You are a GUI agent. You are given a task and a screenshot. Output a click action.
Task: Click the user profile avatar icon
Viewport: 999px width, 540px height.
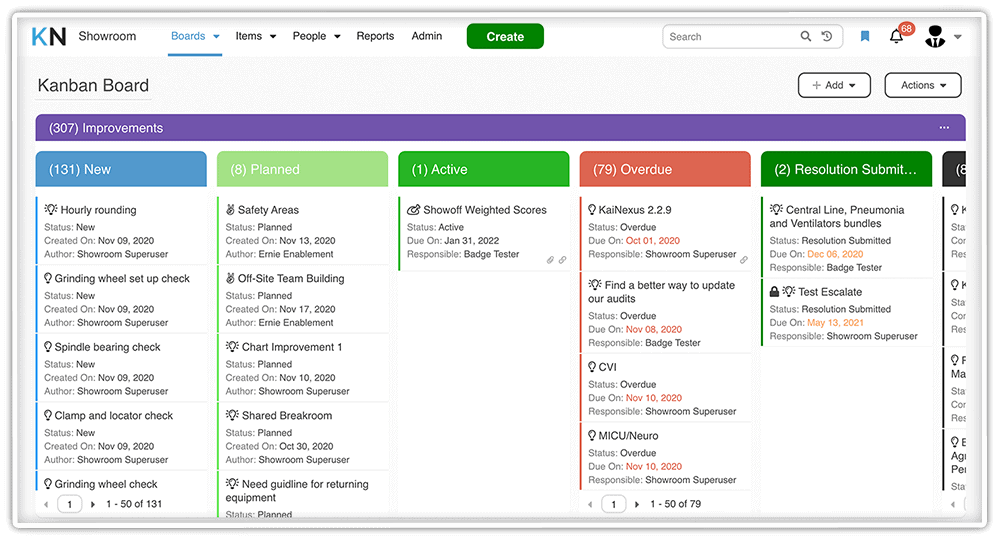click(935, 37)
